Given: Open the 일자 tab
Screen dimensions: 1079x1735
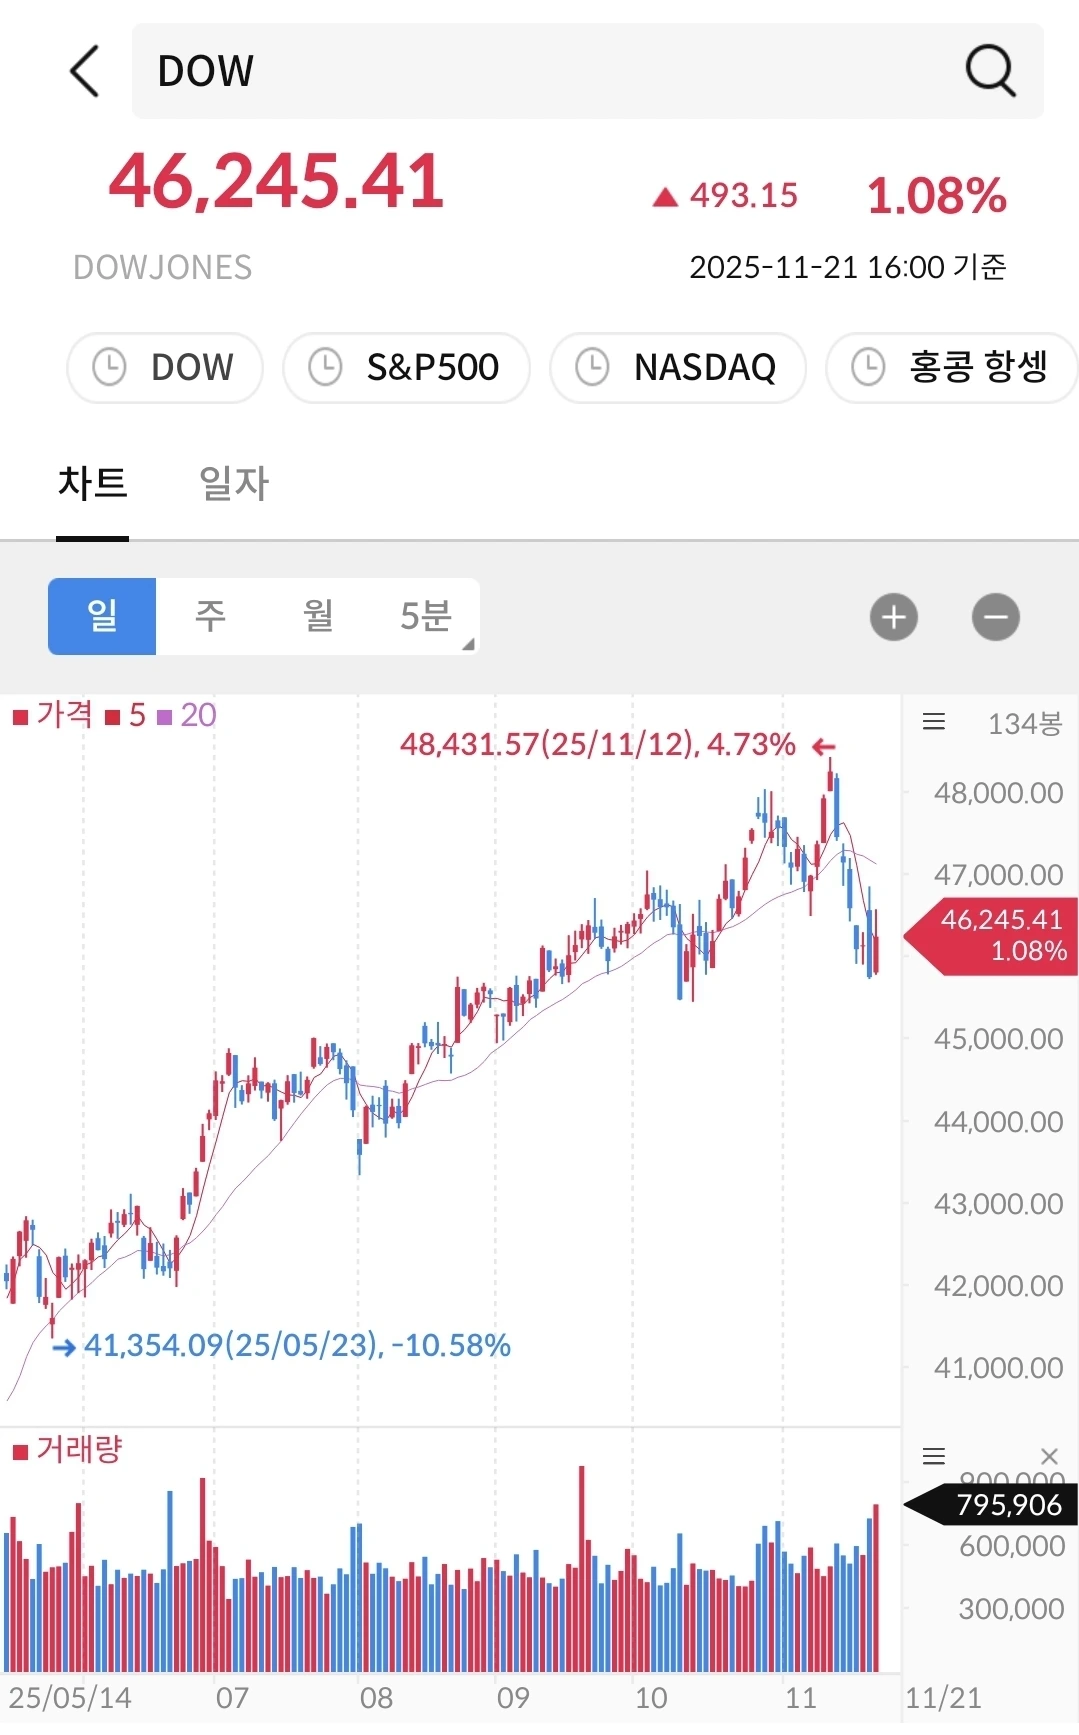Looking at the screenshot, I should coord(234,484).
